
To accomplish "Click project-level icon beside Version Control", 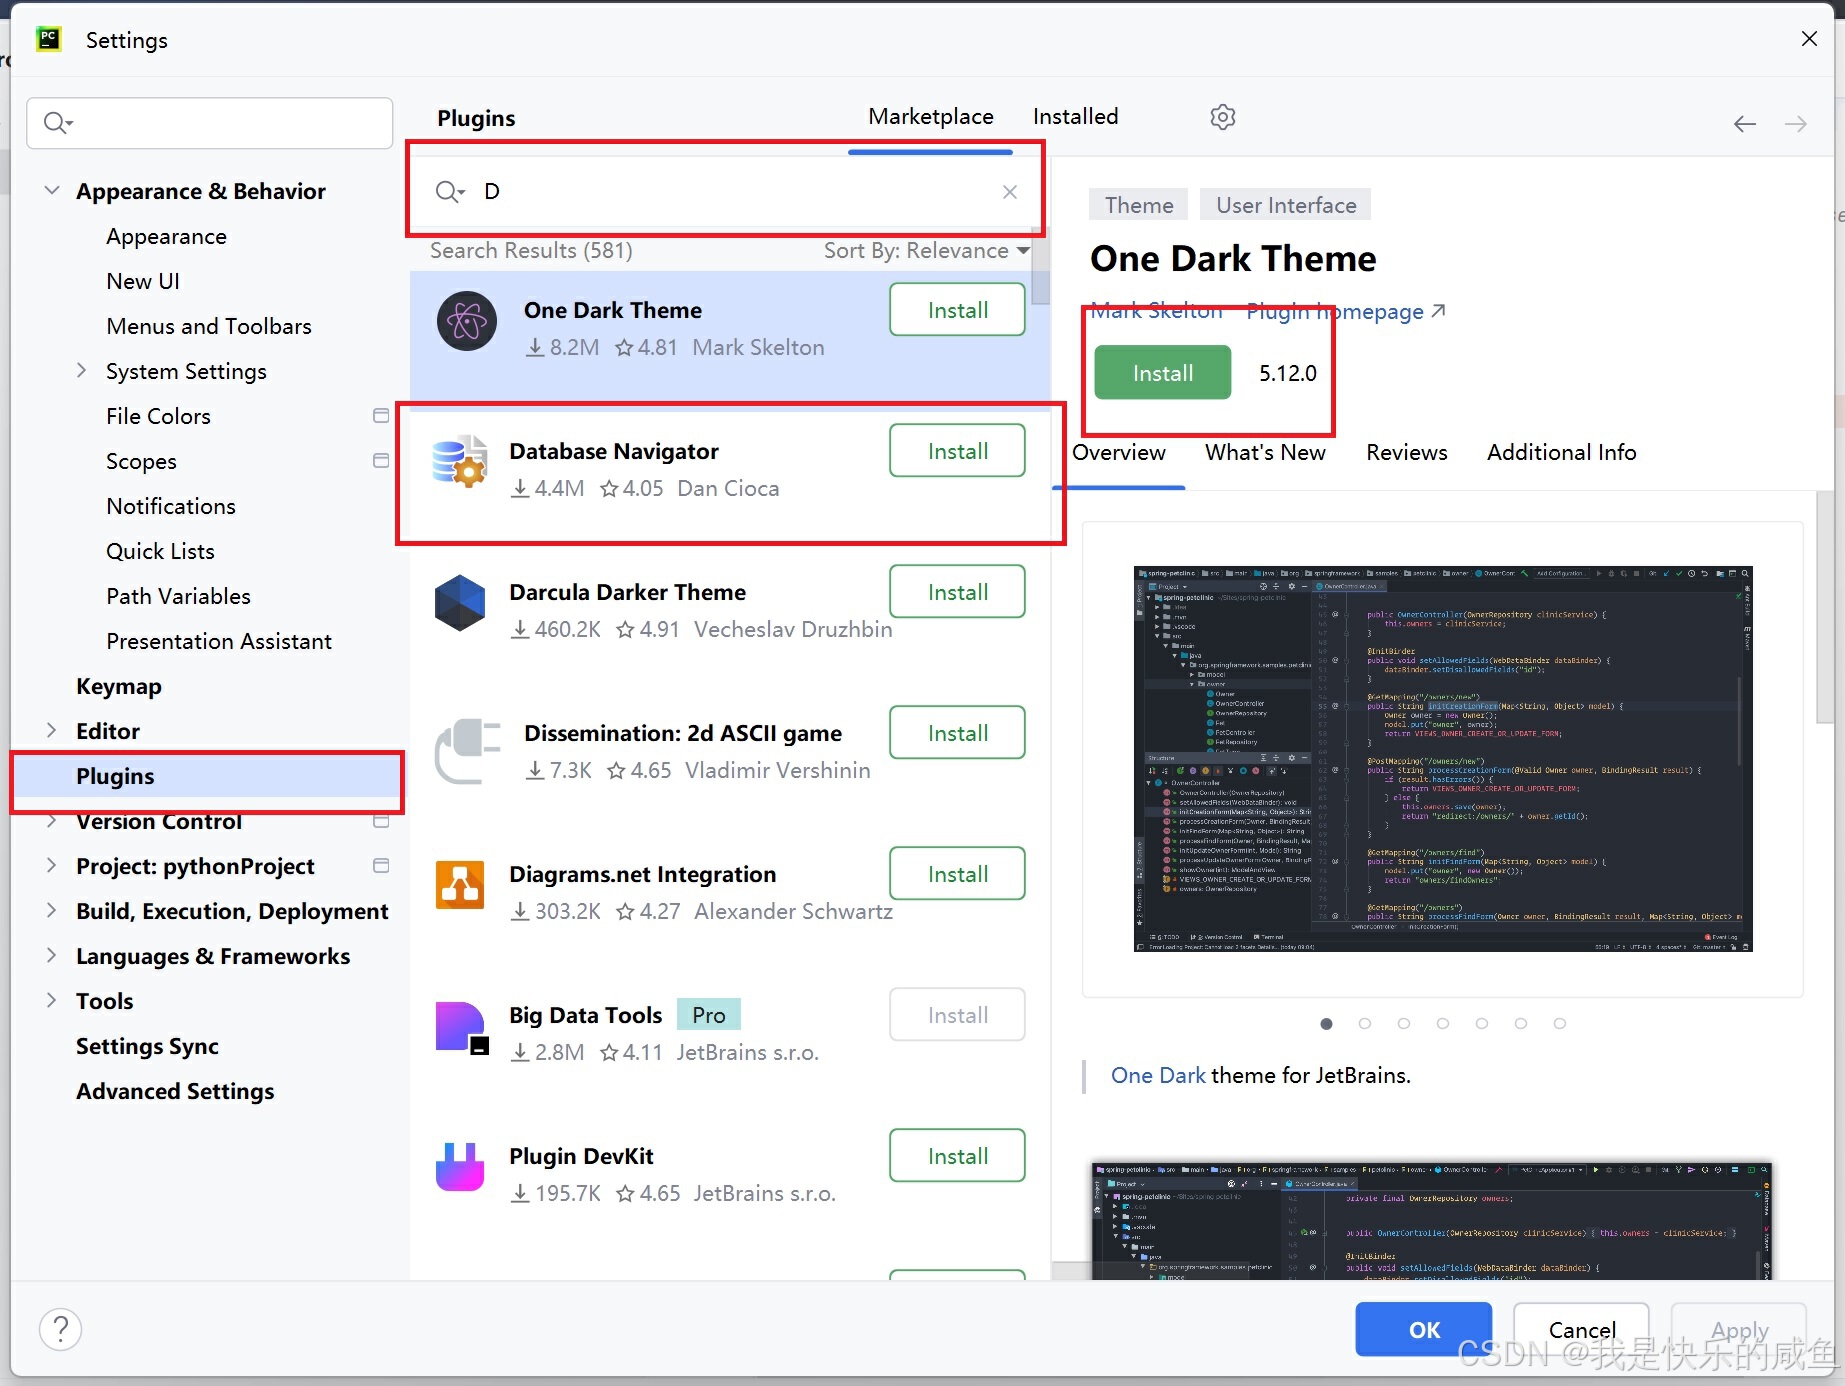I will pyautogui.click(x=381, y=821).
